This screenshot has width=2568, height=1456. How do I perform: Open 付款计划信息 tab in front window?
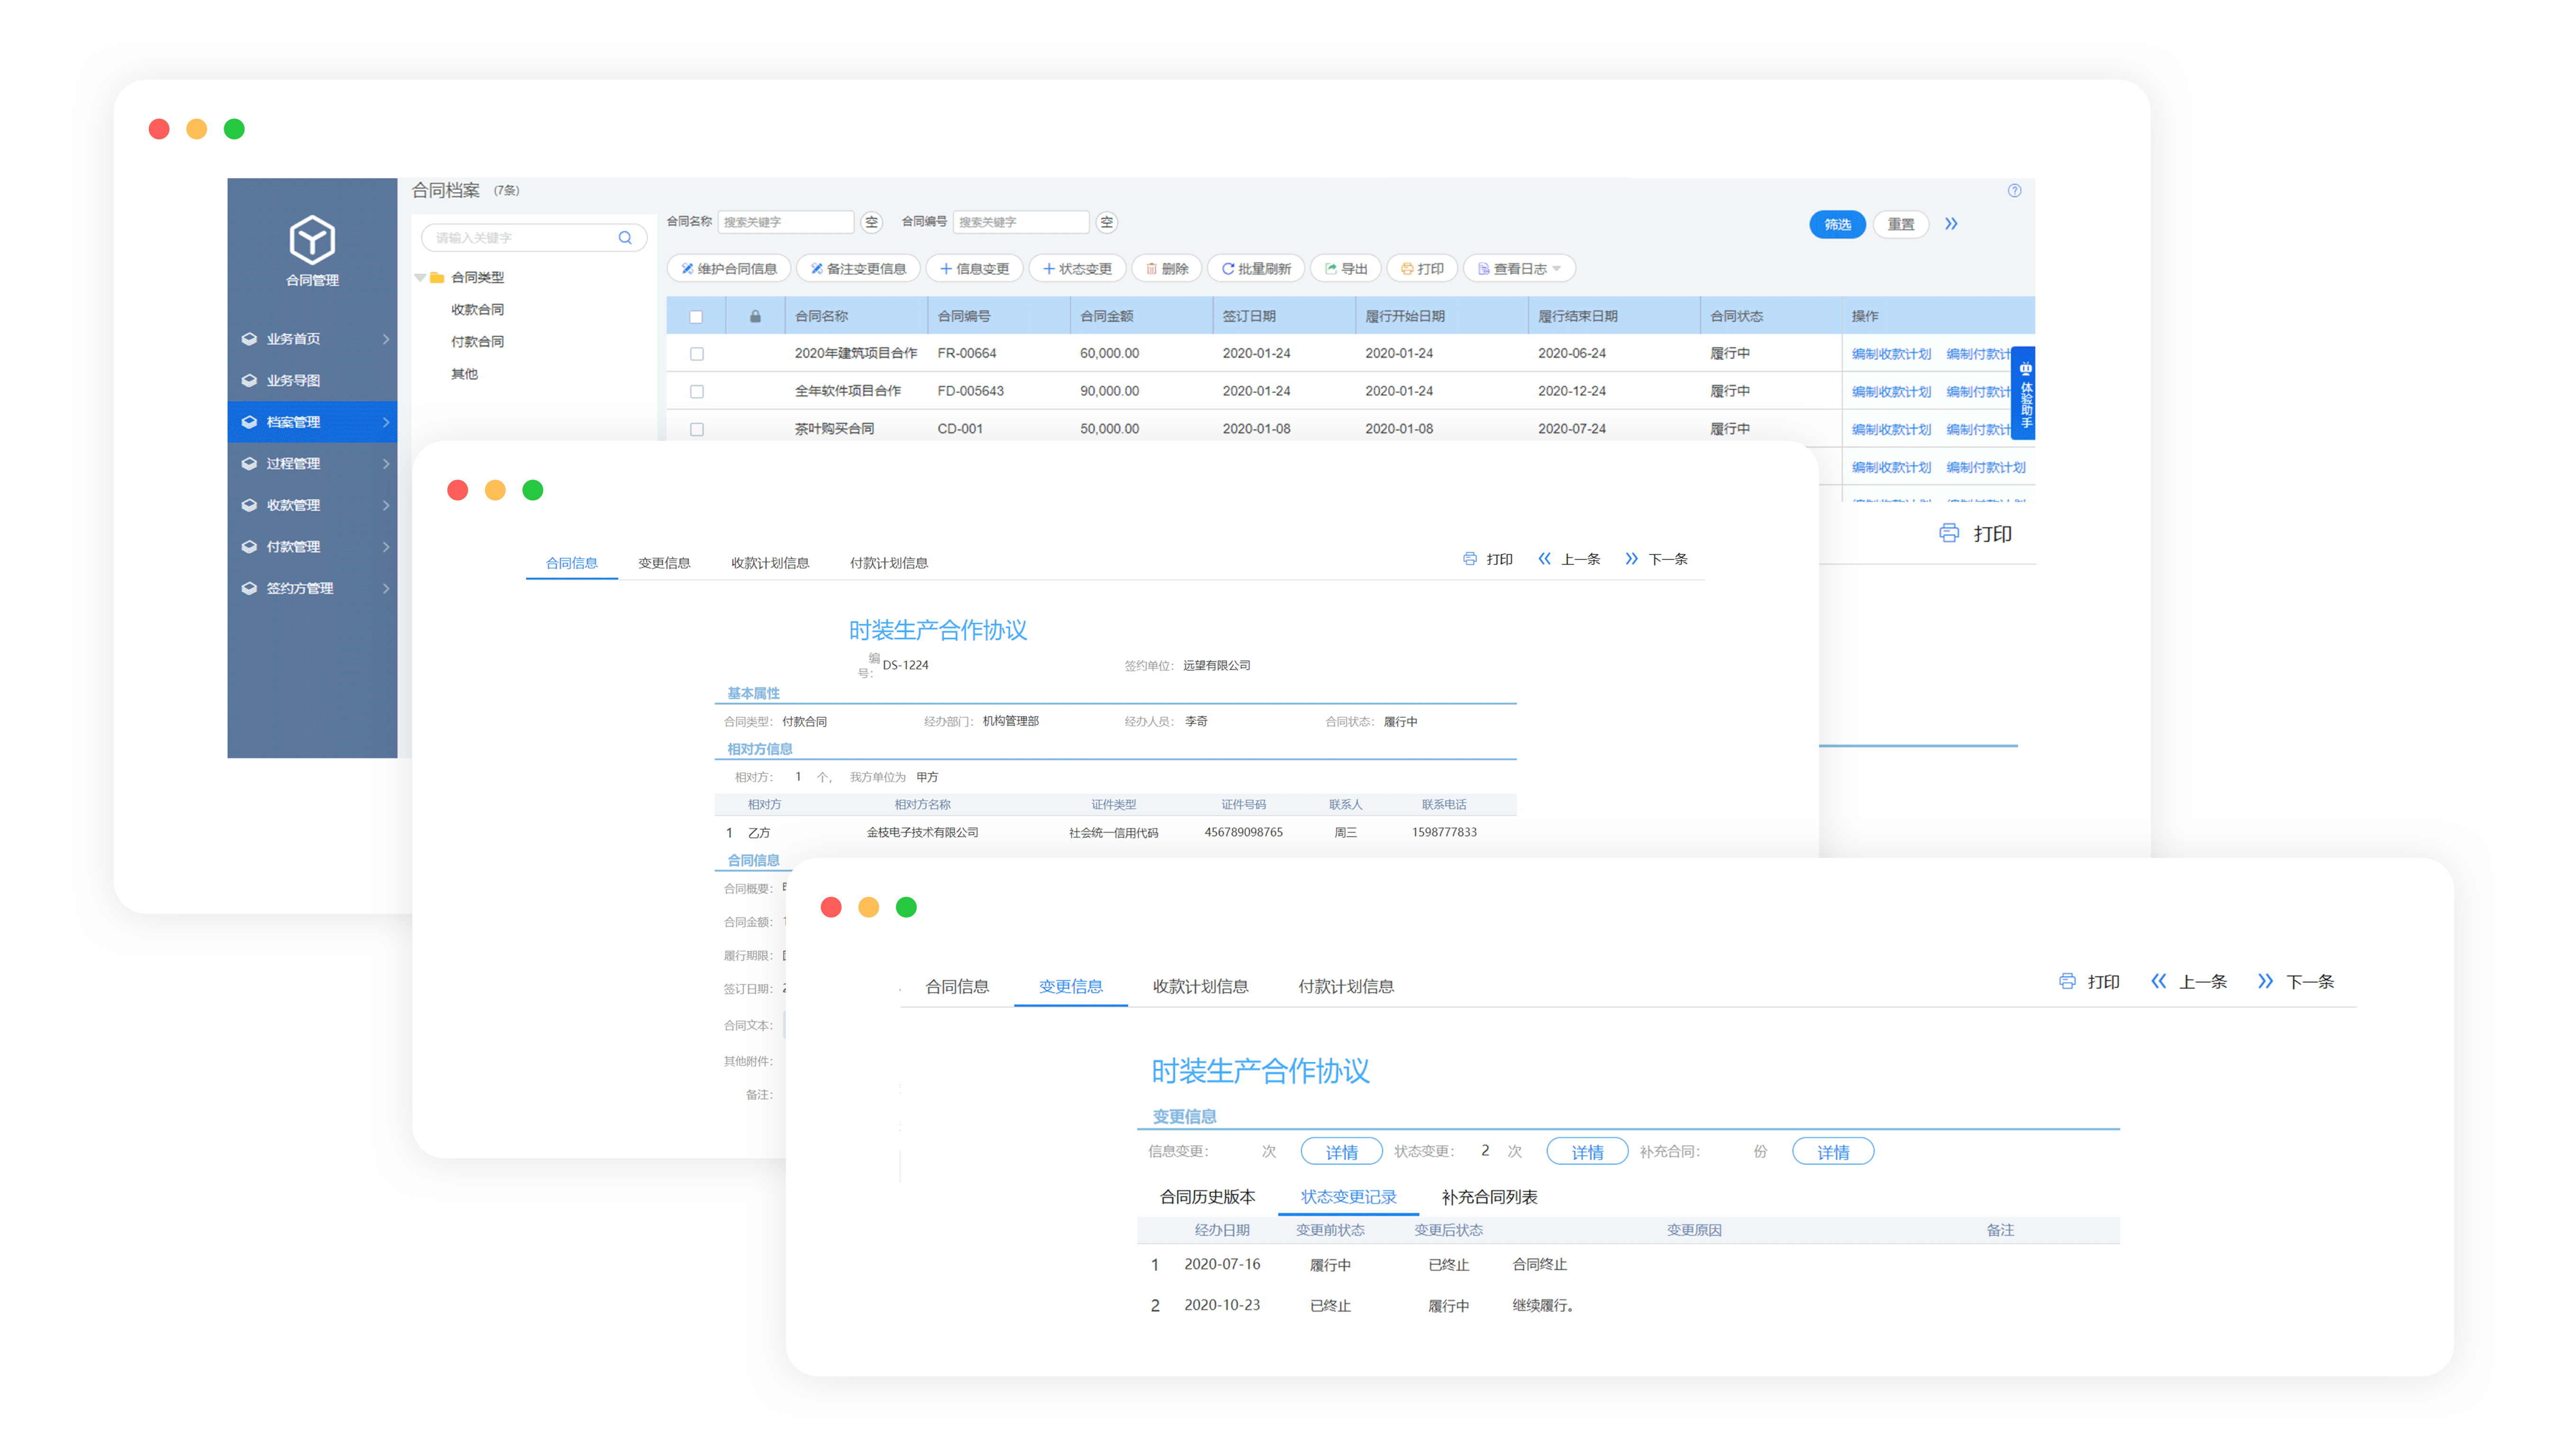(x=1346, y=987)
